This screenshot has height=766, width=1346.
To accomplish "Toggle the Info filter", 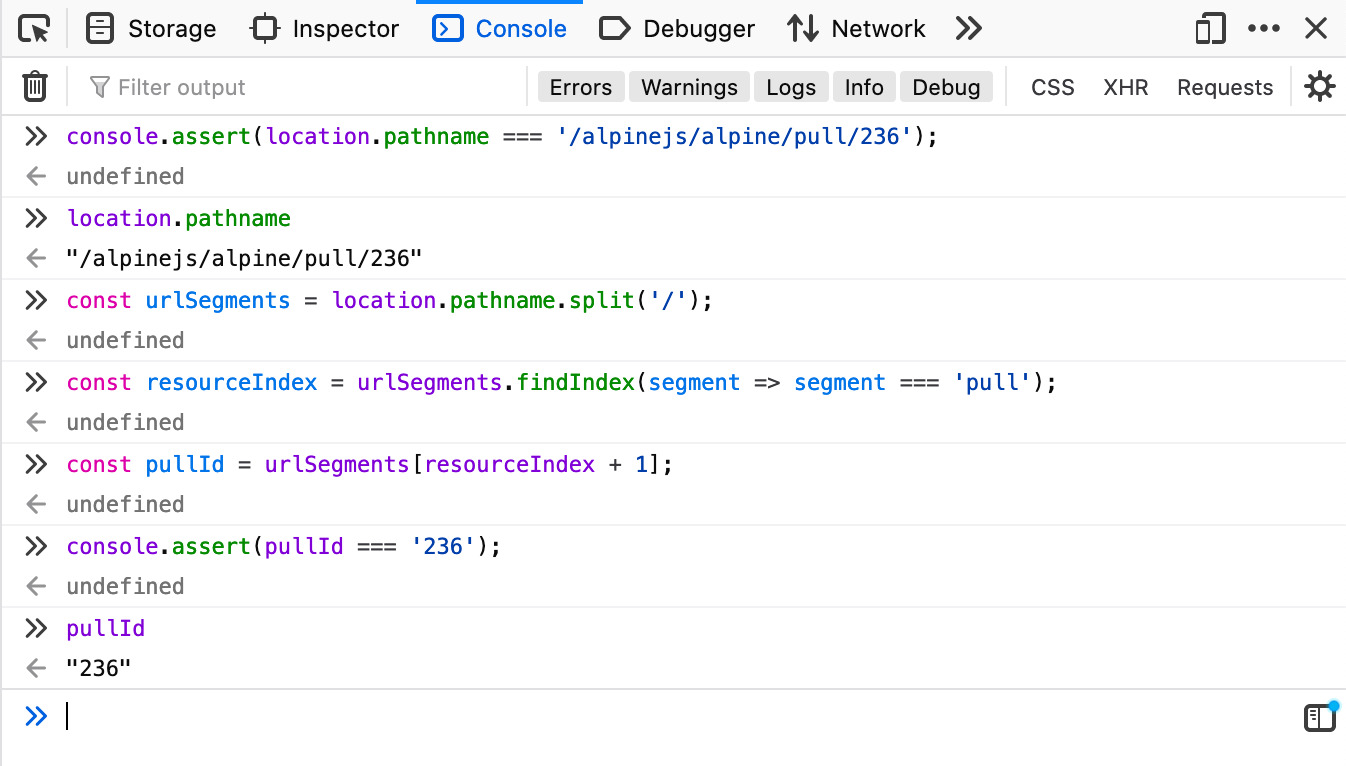I will point(863,88).
